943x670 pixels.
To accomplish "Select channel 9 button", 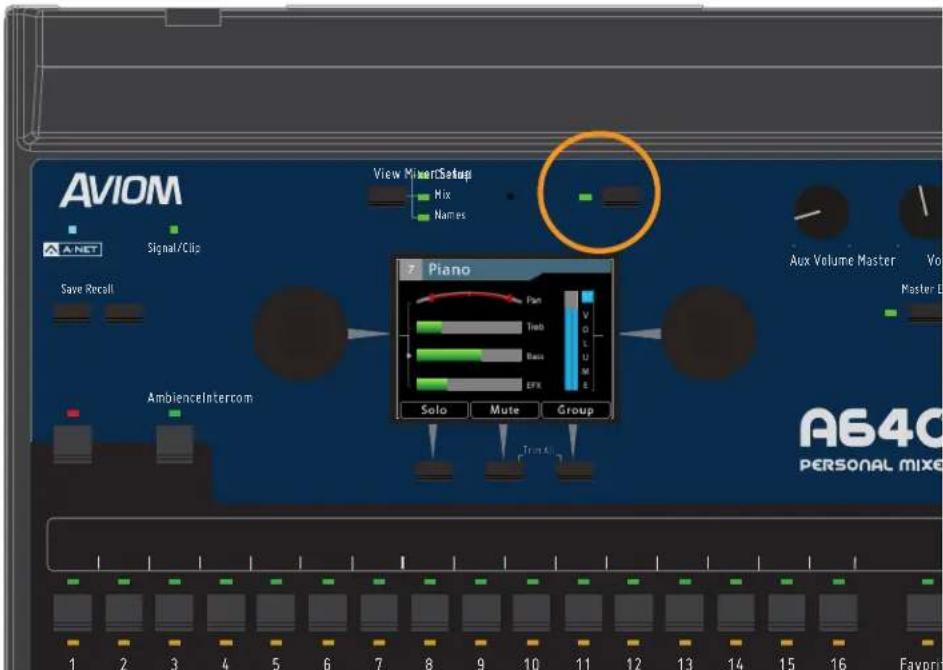I will pyautogui.click(x=481, y=613).
